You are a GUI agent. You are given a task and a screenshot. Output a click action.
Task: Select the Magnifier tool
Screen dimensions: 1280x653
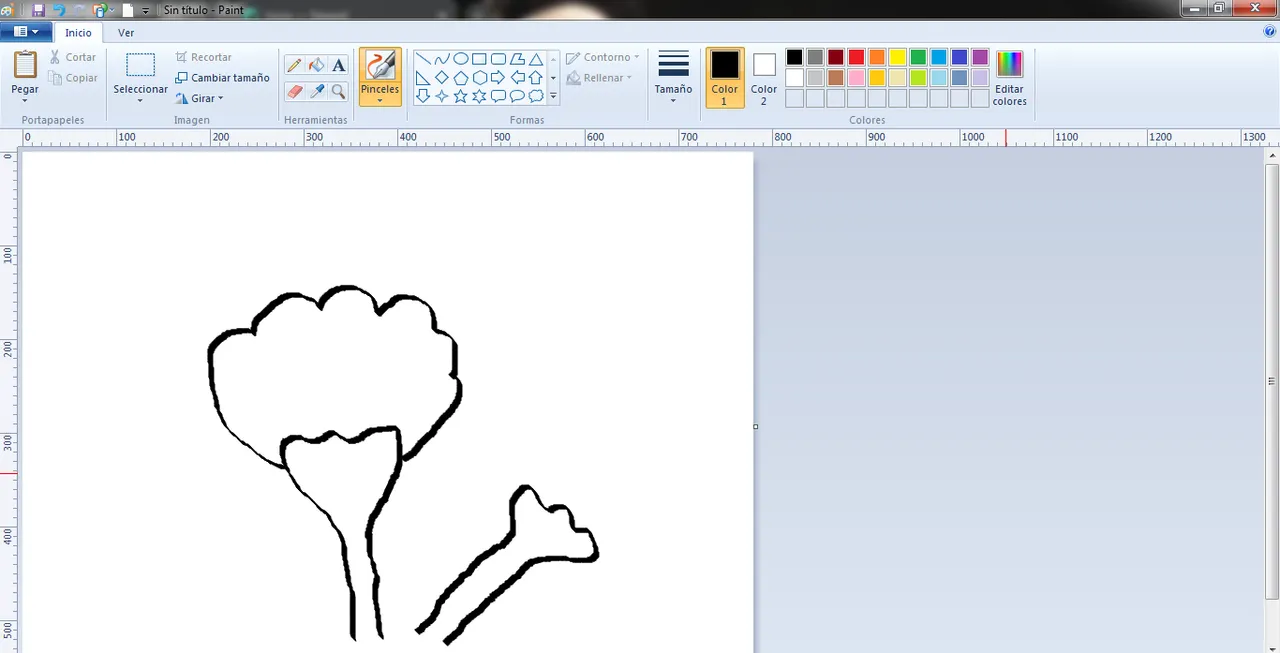[x=339, y=91]
